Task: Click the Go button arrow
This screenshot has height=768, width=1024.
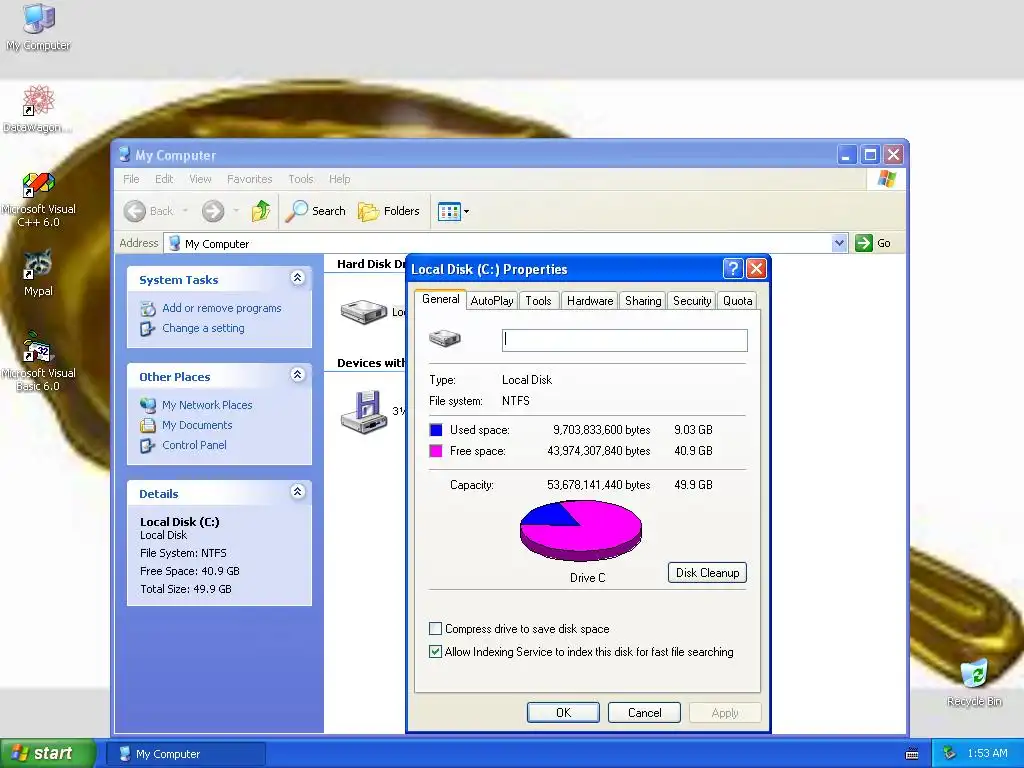Action: tap(863, 243)
